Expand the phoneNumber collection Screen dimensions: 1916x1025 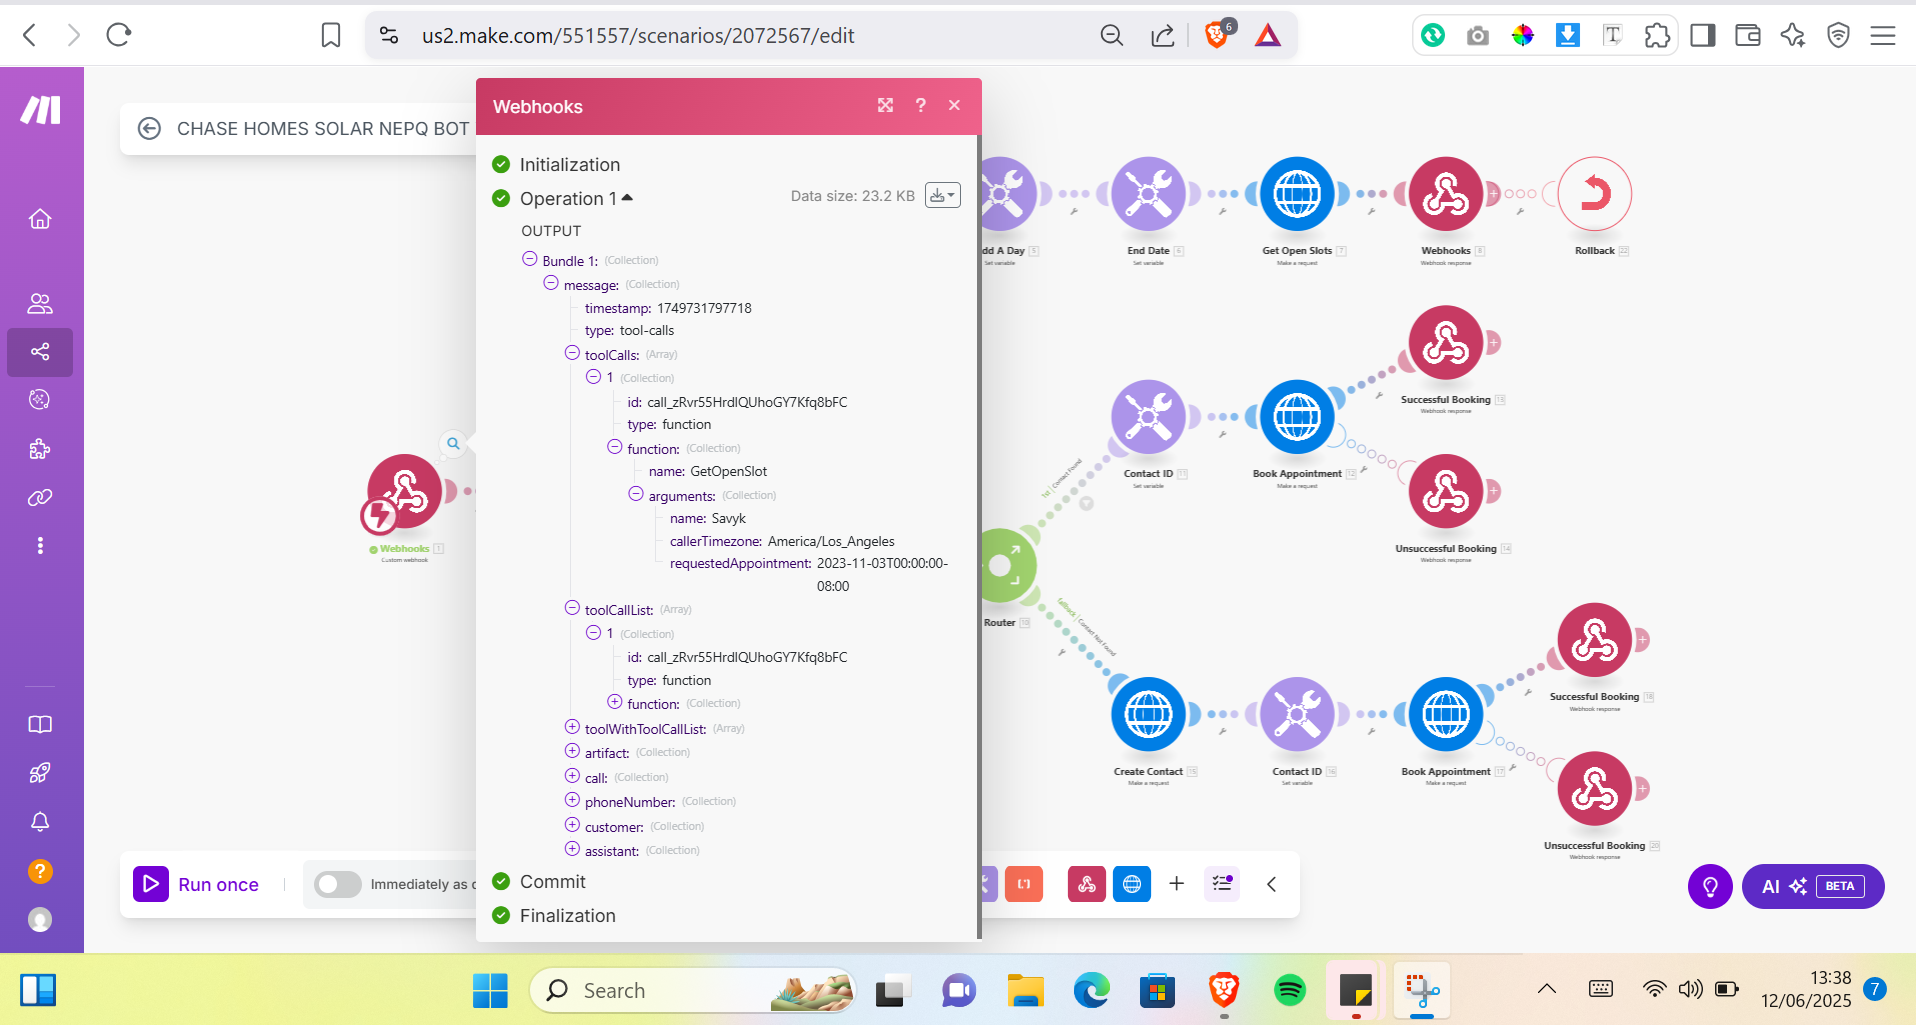(572, 800)
